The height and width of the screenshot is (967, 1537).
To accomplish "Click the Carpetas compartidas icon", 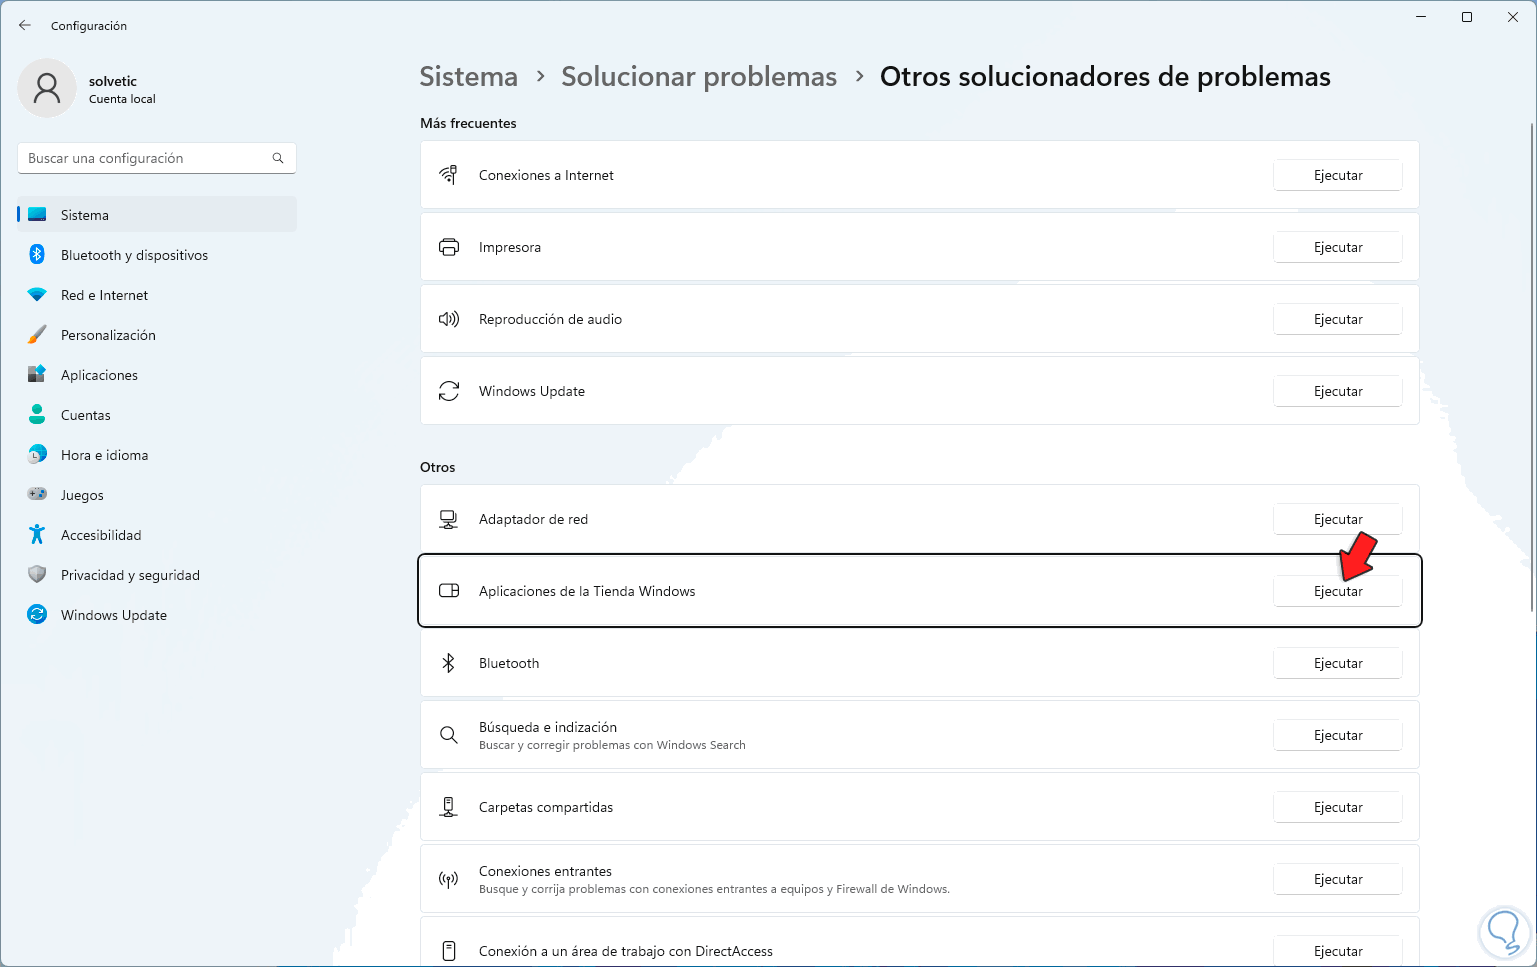I will [449, 807].
